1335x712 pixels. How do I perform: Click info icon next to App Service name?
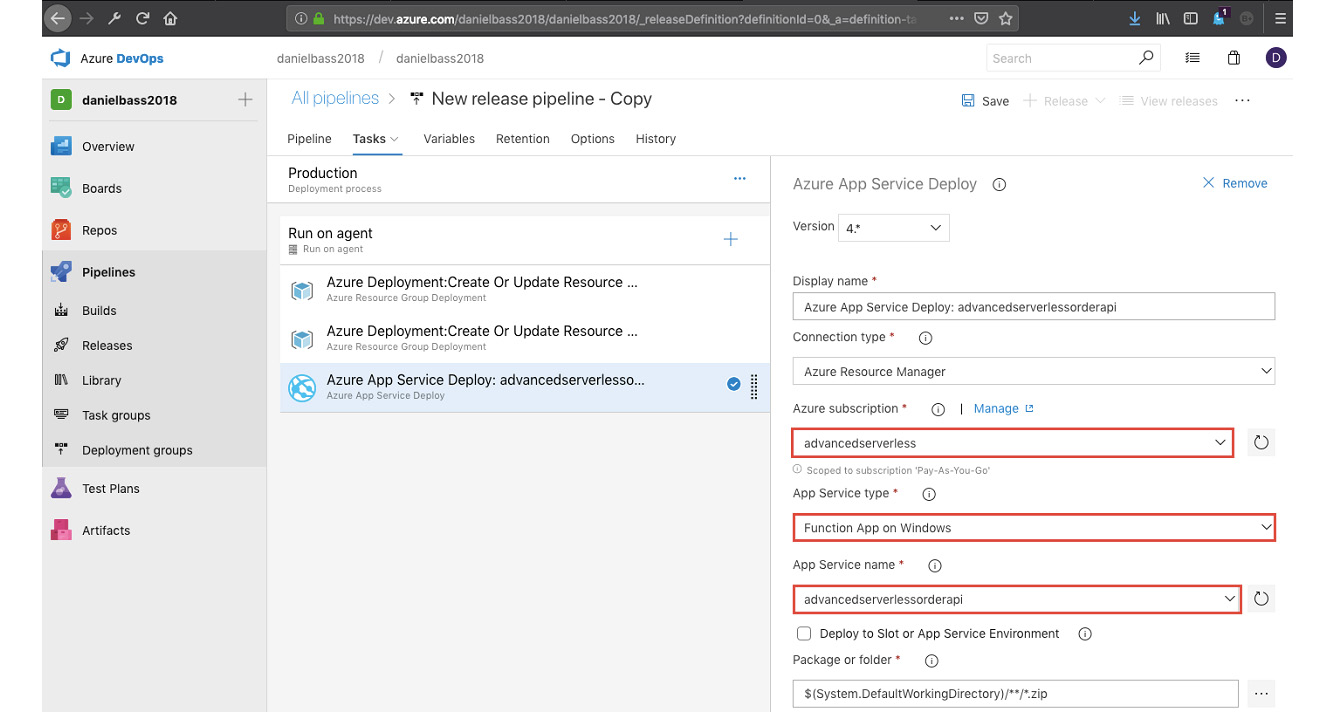(x=935, y=565)
